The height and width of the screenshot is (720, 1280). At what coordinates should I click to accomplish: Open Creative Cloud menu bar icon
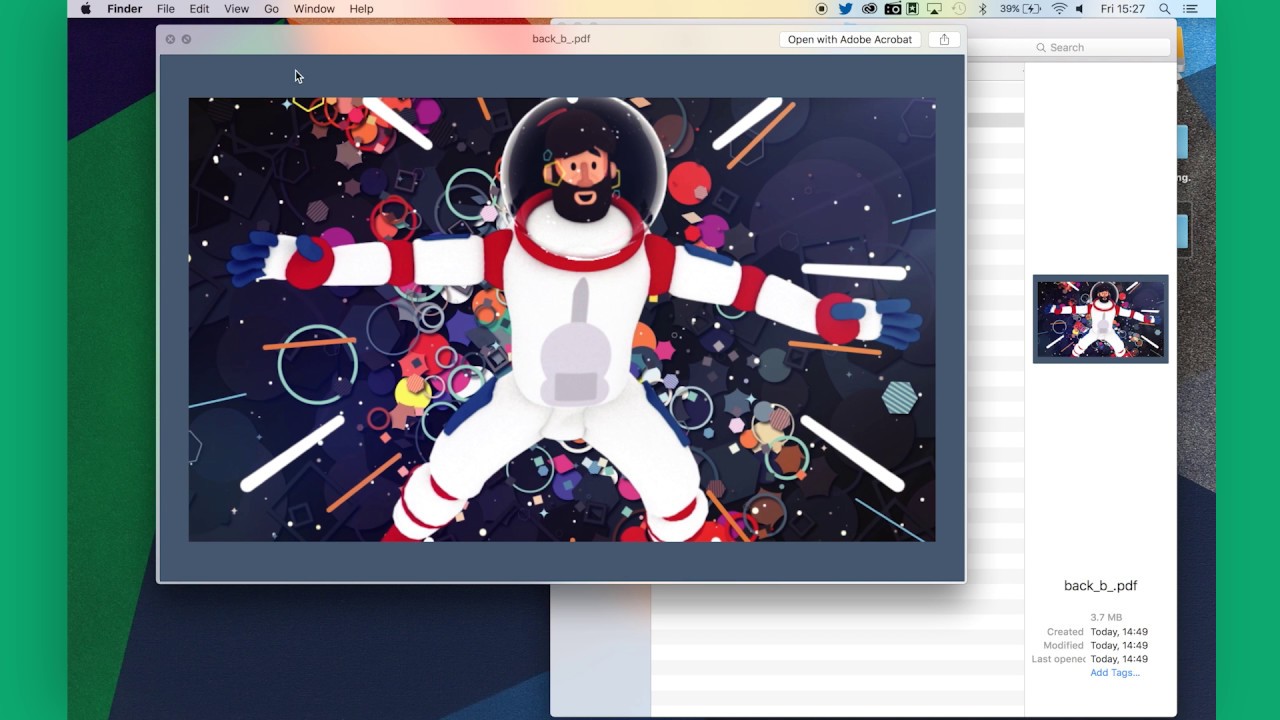point(869,9)
